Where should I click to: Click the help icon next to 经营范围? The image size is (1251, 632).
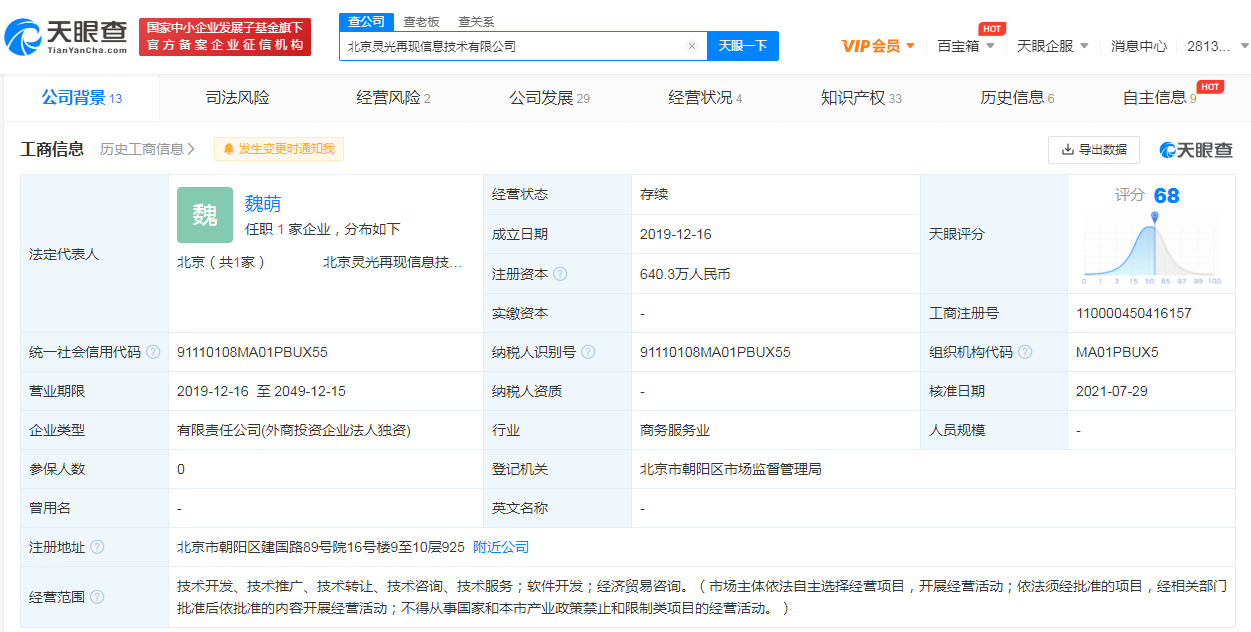tap(97, 597)
